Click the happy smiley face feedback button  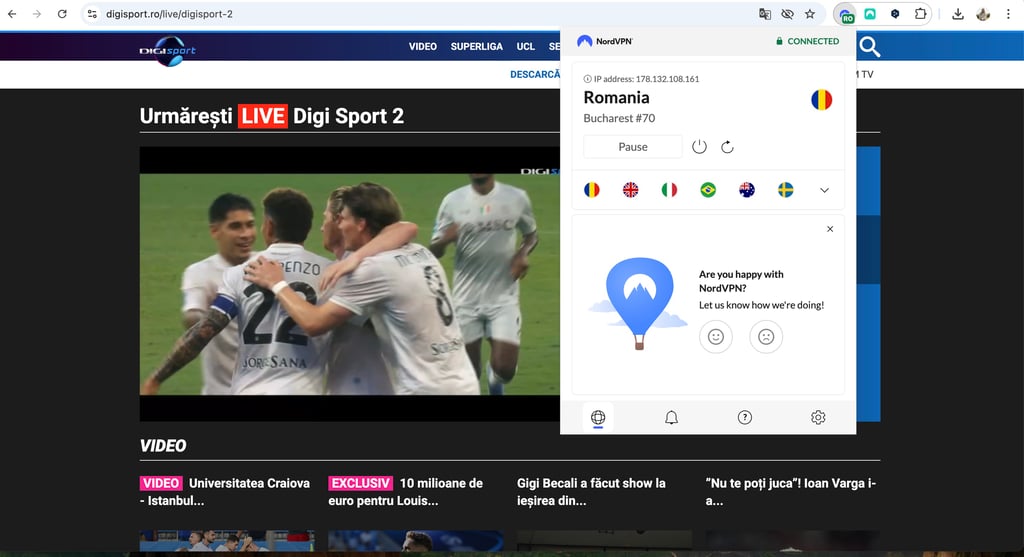click(x=716, y=336)
